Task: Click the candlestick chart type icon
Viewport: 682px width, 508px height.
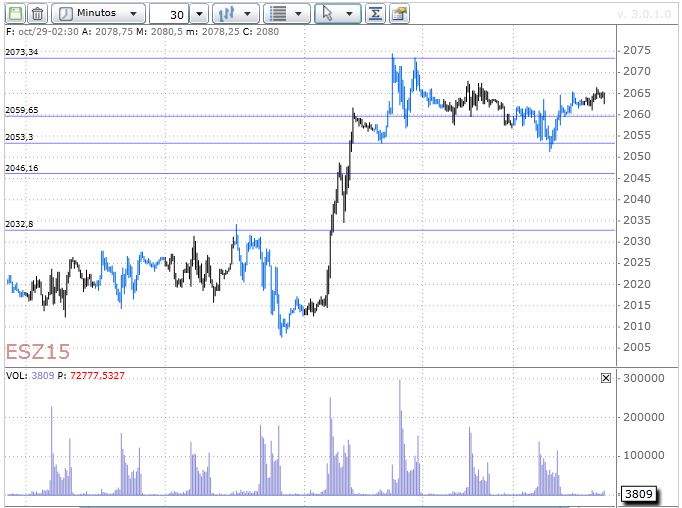Action: [x=227, y=14]
